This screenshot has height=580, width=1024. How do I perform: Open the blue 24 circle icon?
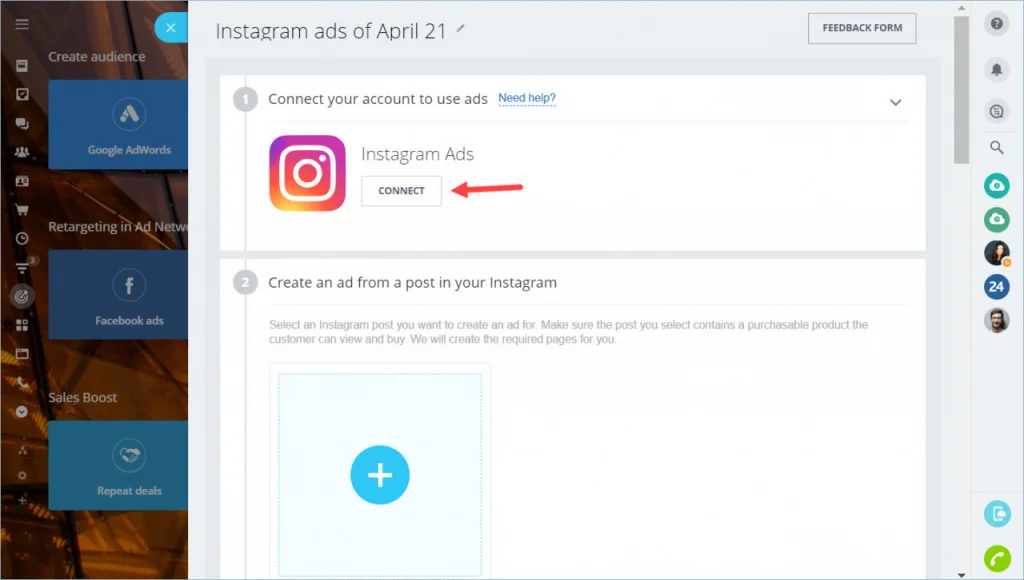pyautogui.click(x=997, y=286)
